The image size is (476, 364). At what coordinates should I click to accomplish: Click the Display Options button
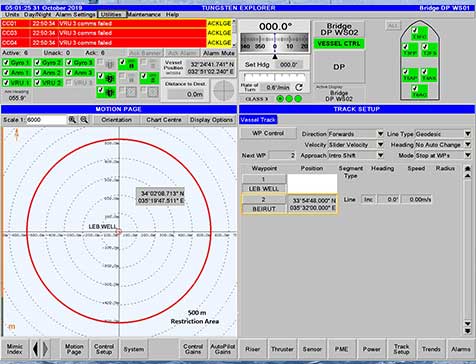(211, 120)
